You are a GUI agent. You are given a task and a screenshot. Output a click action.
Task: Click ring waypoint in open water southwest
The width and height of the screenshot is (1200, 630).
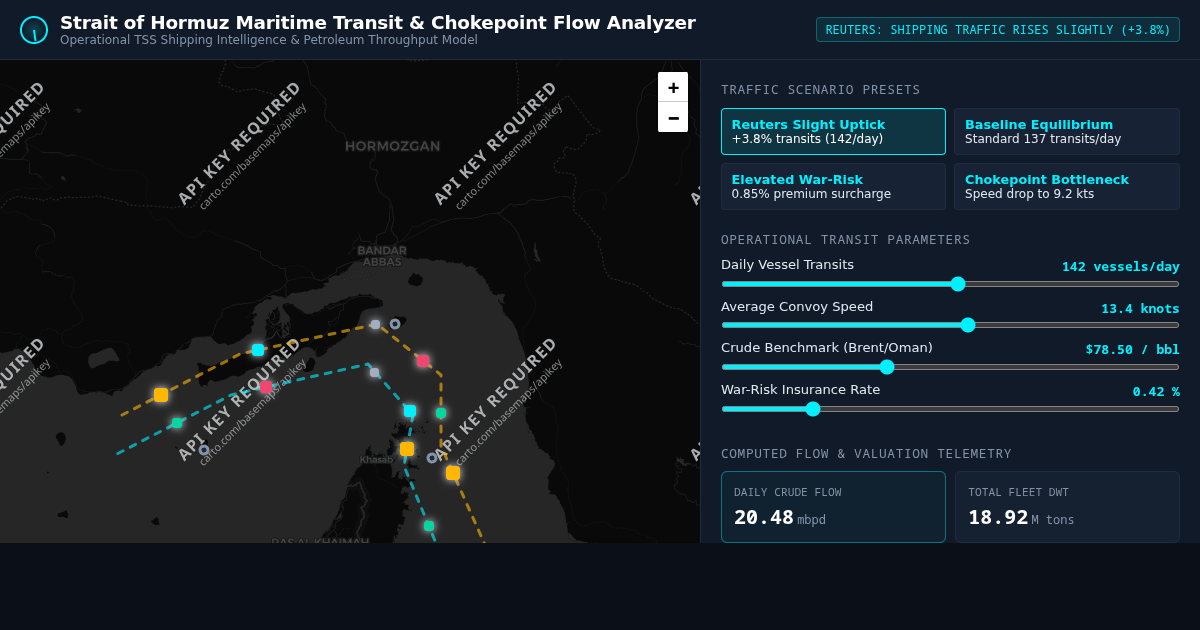pyautogui.click(x=204, y=450)
